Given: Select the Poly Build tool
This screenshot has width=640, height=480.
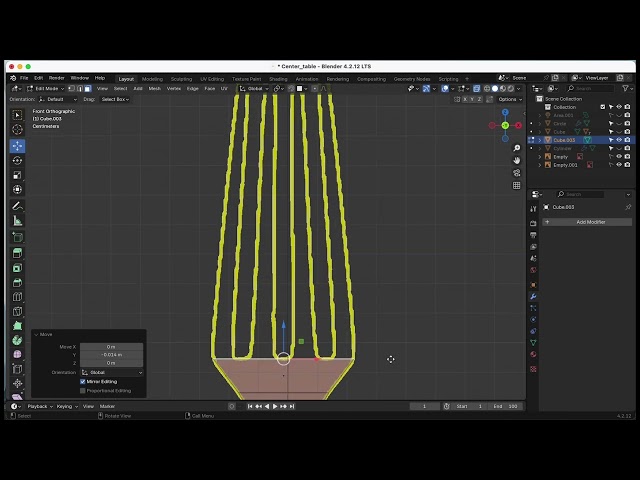Looking at the screenshot, I should 17,326.
